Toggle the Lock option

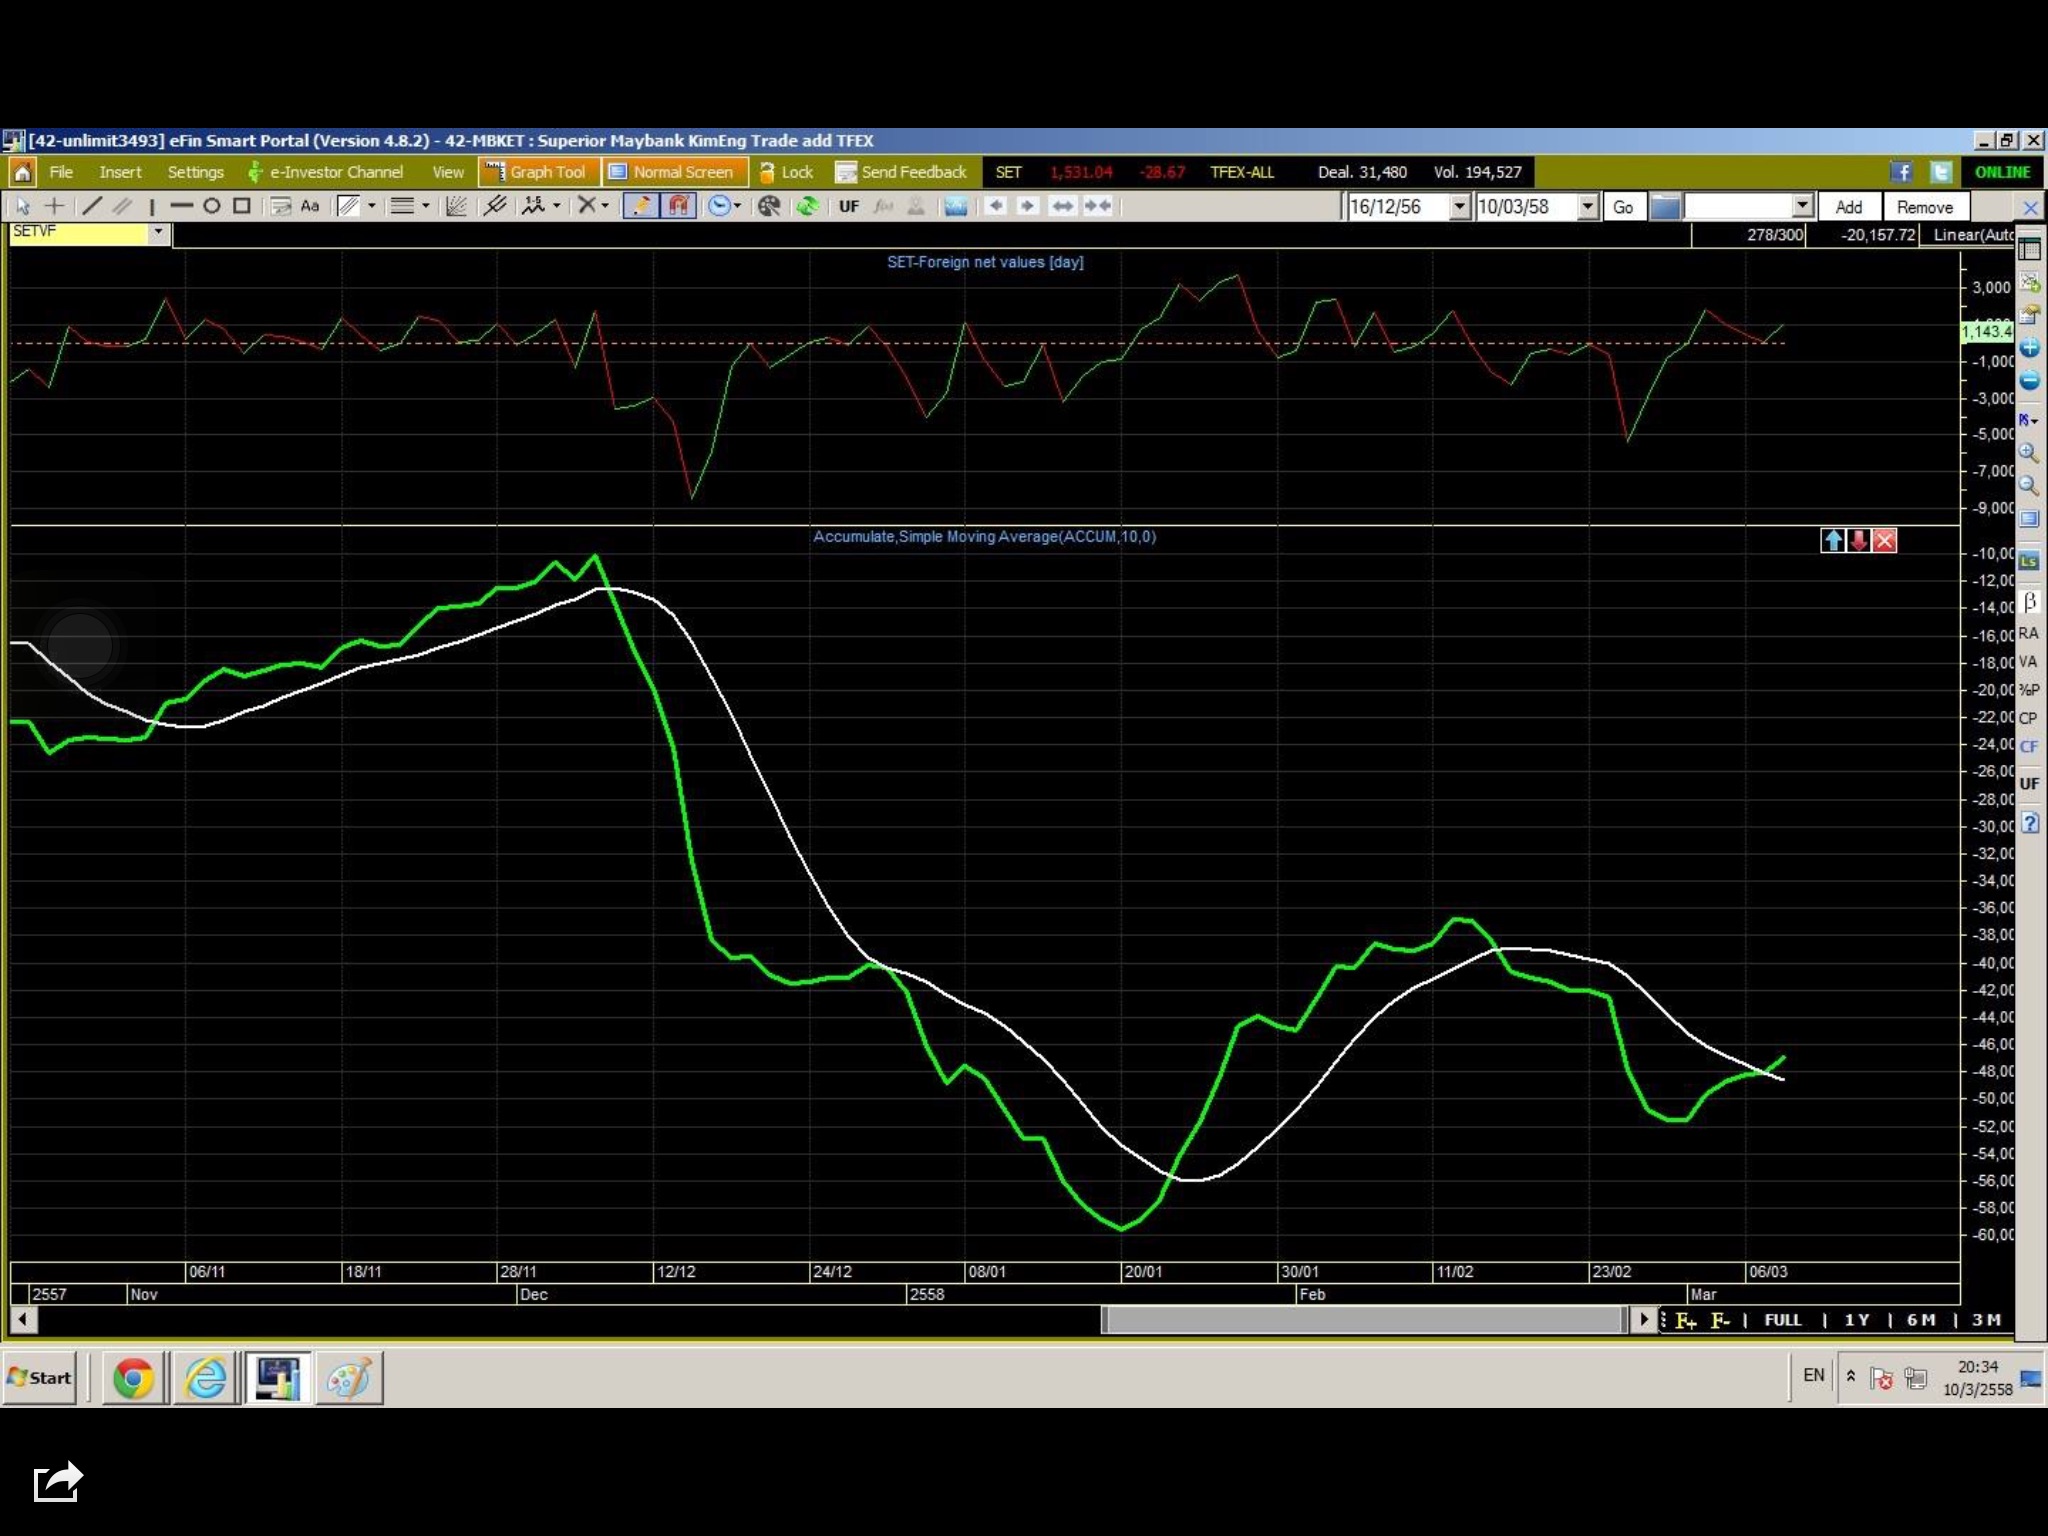pos(786,172)
